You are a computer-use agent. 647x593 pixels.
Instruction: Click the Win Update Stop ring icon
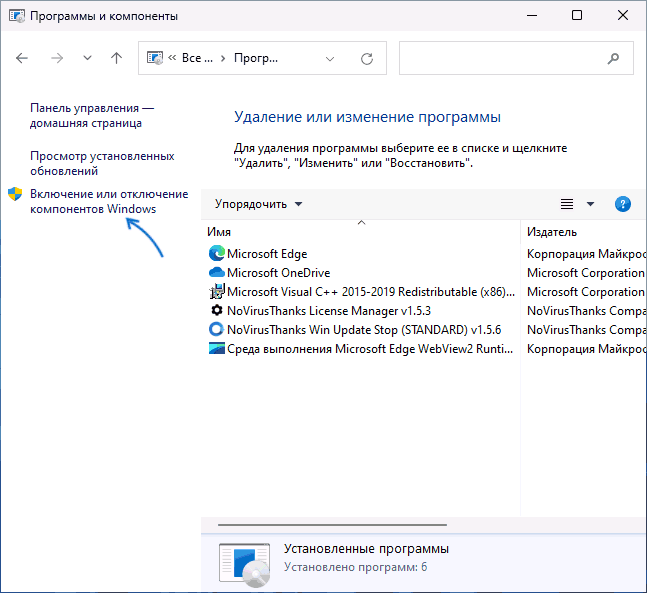tap(217, 329)
